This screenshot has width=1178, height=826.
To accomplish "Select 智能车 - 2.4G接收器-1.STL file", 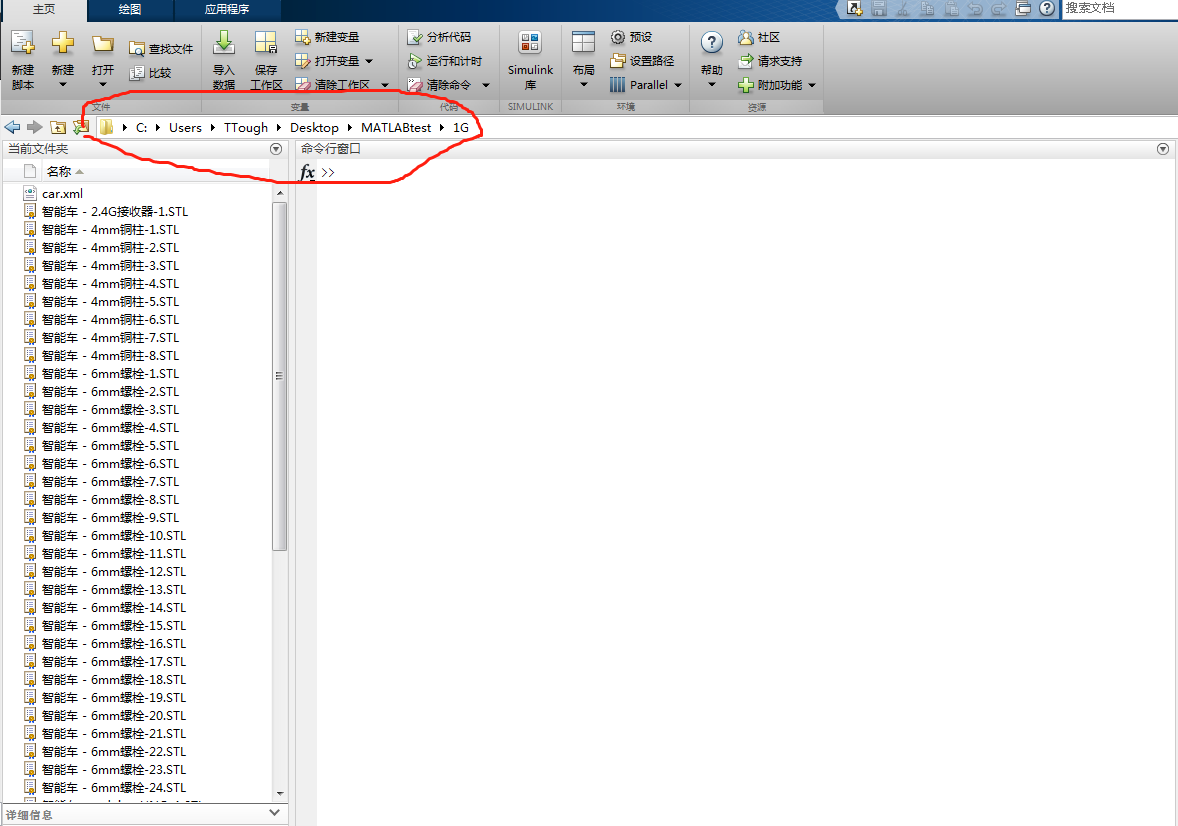I will click(x=115, y=211).
